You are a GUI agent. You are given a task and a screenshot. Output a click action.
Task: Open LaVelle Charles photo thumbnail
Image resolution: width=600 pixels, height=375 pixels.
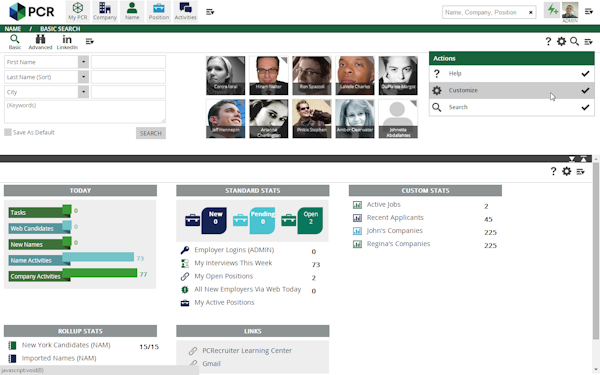coord(355,75)
